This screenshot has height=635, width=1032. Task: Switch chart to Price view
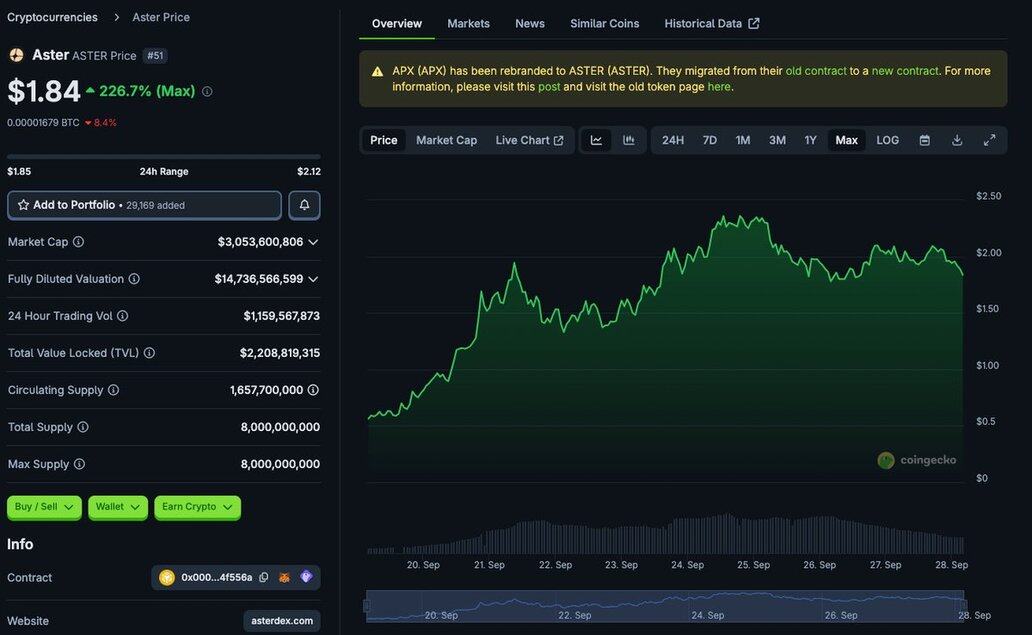[x=384, y=140]
